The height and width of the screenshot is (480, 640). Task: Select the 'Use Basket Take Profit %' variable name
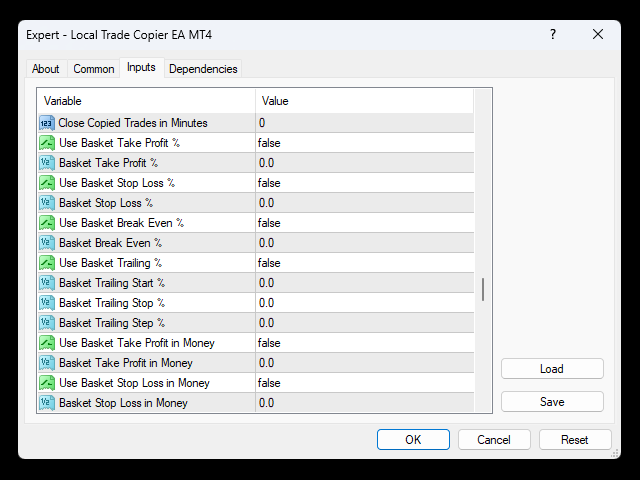(x=120, y=143)
